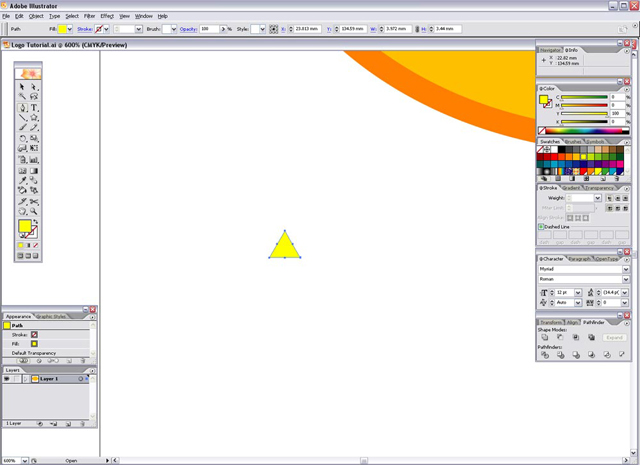640x465 pixels.
Task: Click Add to shape area in Pathfinder
Action: point(544,338)
